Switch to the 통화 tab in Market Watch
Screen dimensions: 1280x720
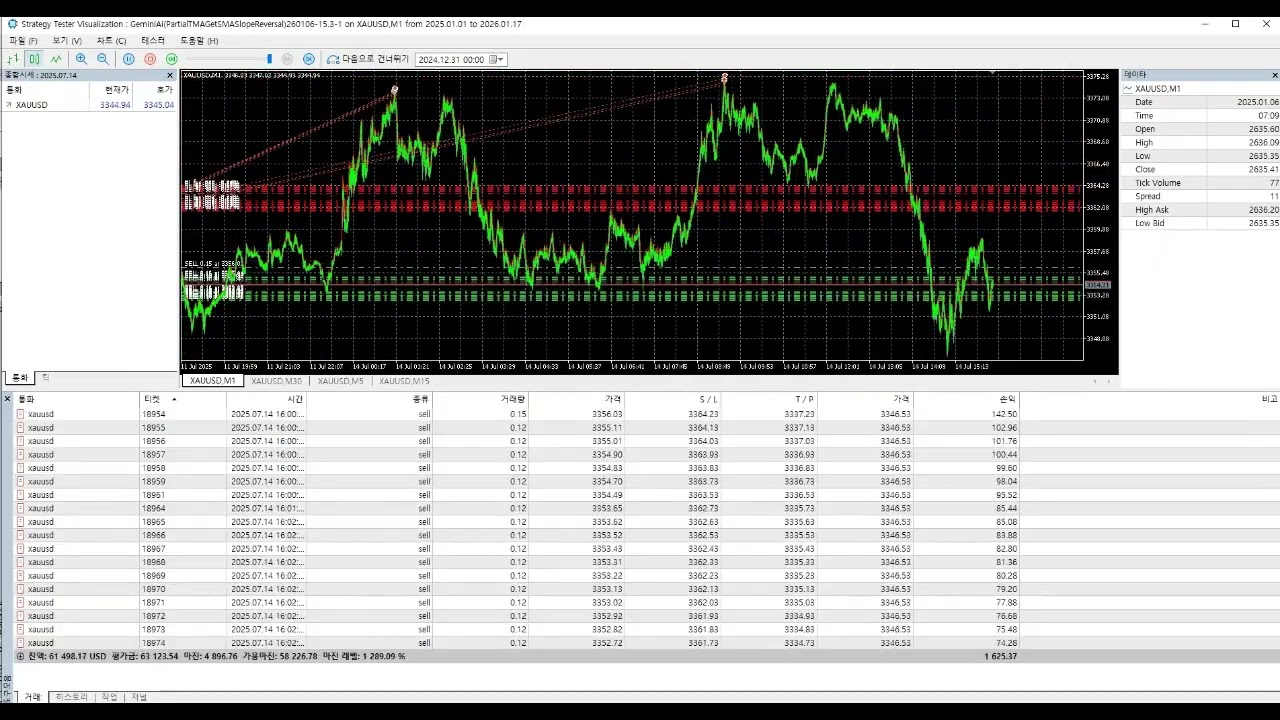coord(19,378)
